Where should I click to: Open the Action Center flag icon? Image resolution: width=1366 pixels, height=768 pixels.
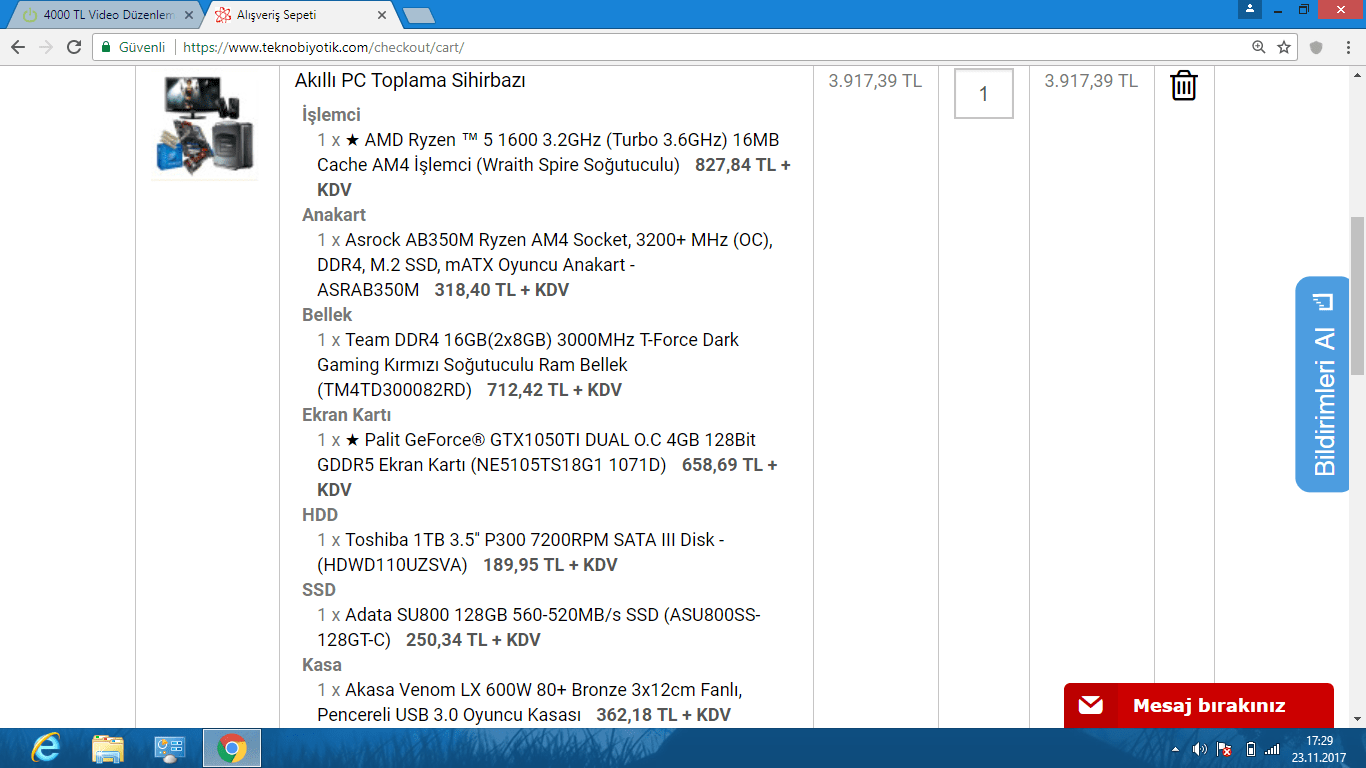click(x=1224, y=749)
